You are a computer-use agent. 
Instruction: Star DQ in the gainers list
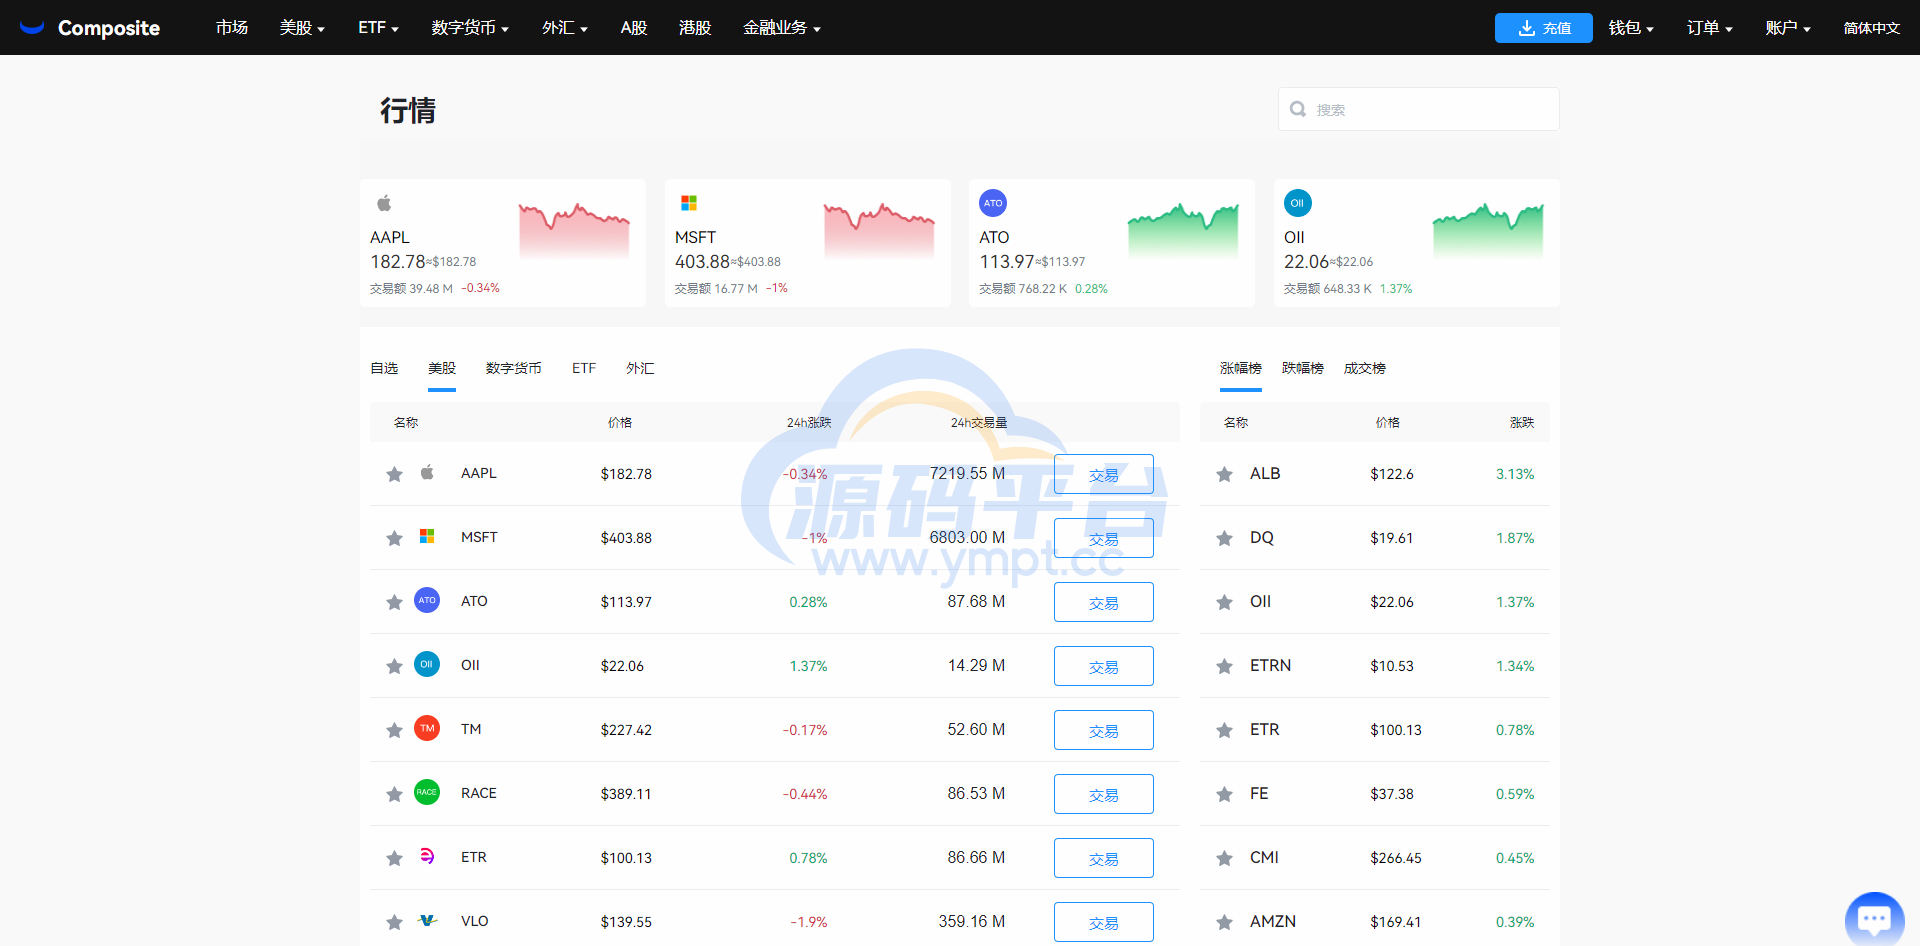[x=1224, y=538]
